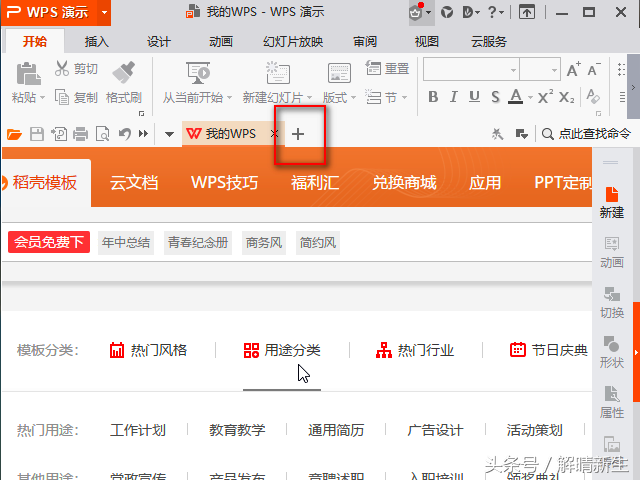Image resolution: width=640 pixels, height=480 pixels.
Task: Click the Cut scissors icon
Action: coord(62,68)
